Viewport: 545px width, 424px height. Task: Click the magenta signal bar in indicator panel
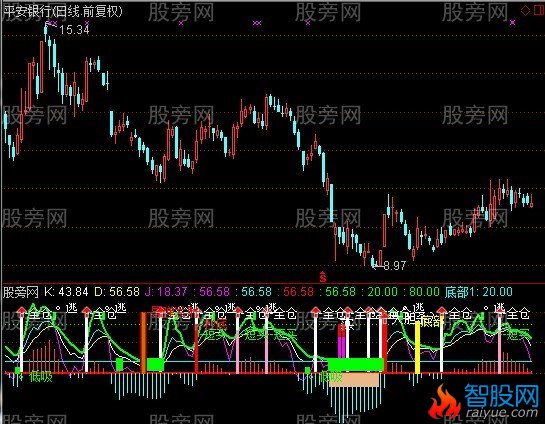[341, 347]
